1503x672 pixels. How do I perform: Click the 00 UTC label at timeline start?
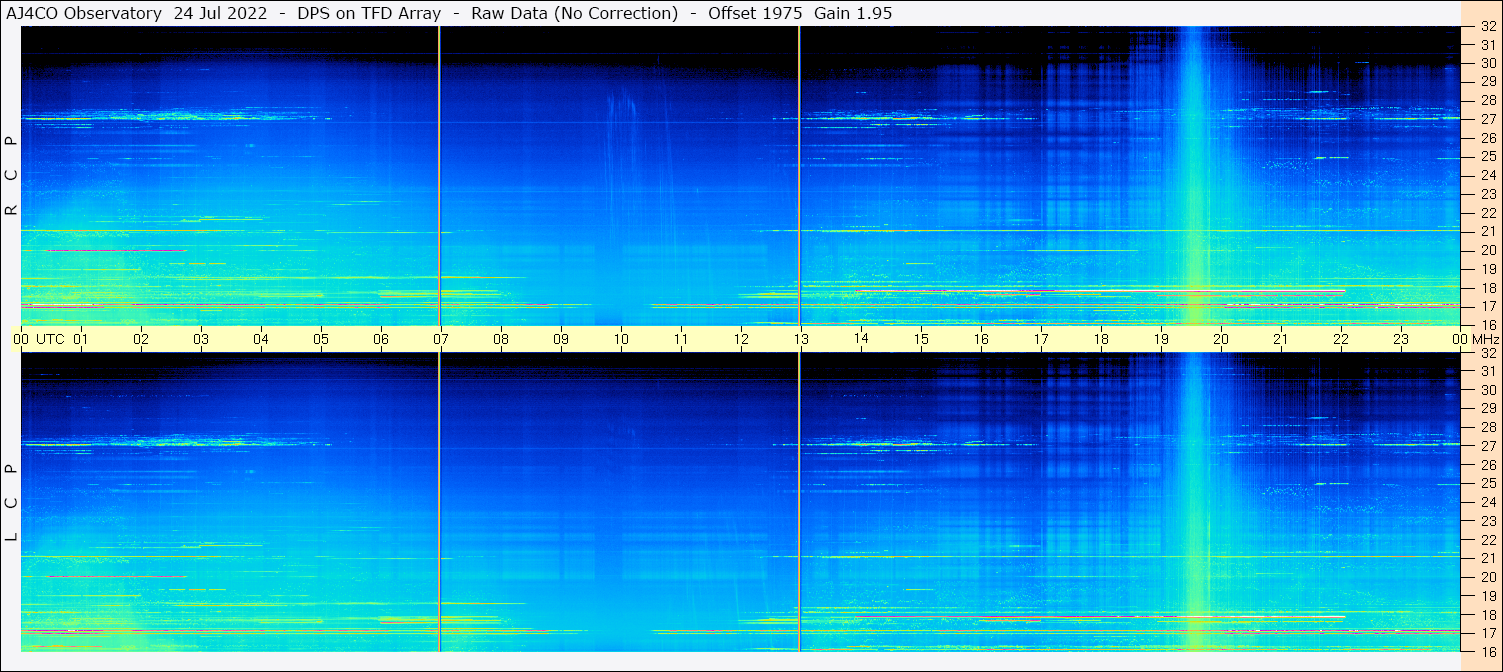point(38,339)
